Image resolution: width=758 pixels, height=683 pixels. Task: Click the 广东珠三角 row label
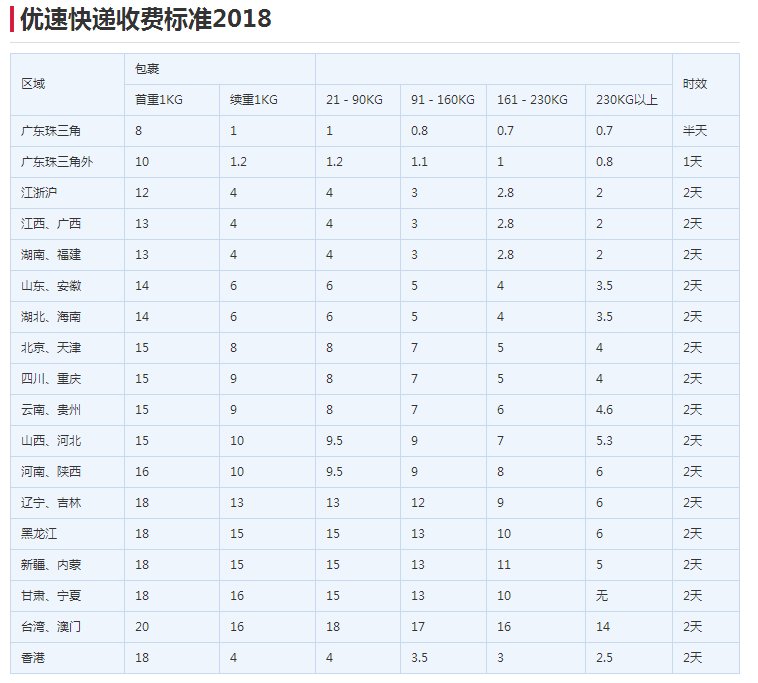pyautogui.click(x=50, y=131)
